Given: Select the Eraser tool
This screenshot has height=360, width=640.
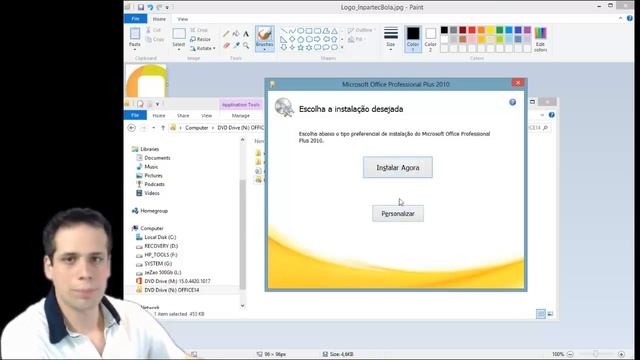Looking at the screenshot, I should (226, 45).
